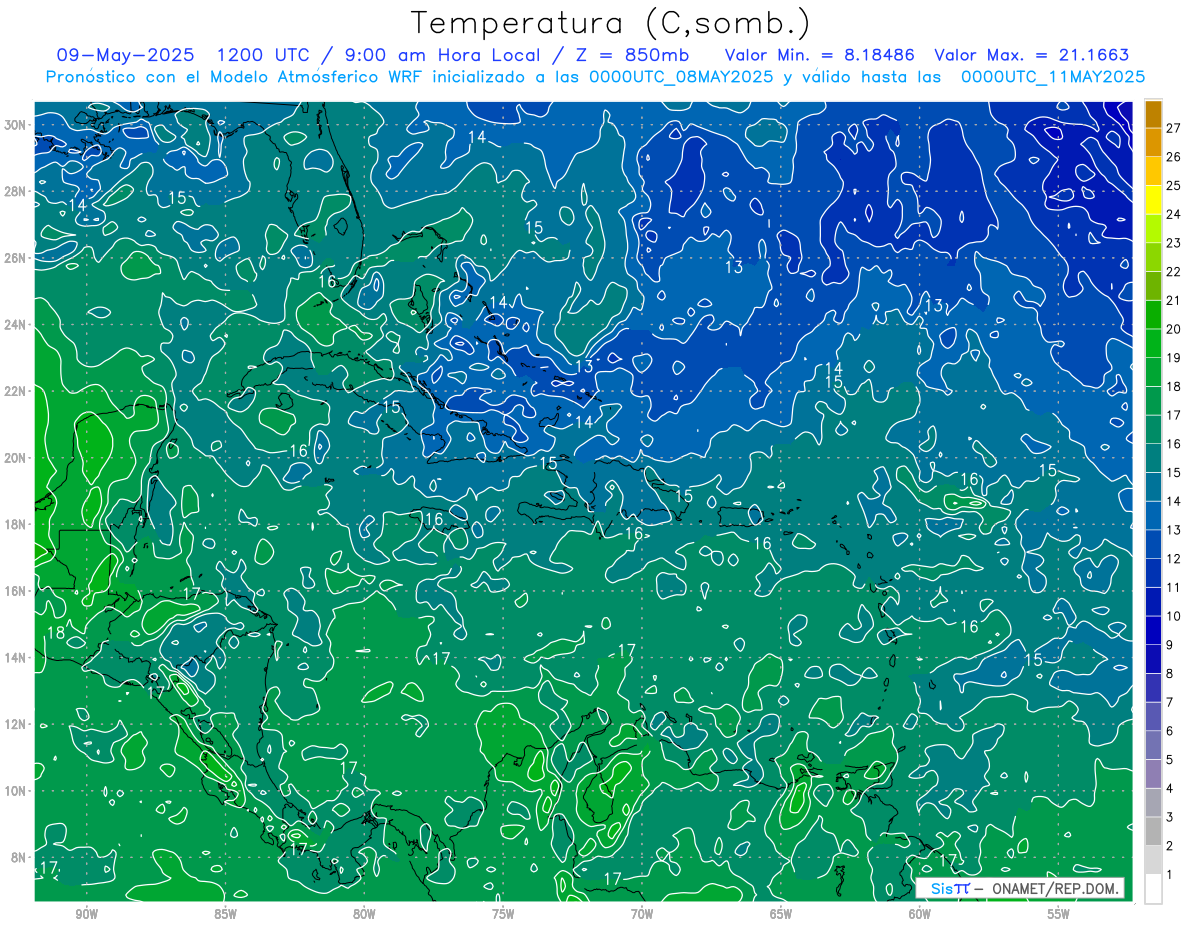1200x927 pixels.
Task: Click the 12N latitude axis label
Action: [x=15, y=724]
